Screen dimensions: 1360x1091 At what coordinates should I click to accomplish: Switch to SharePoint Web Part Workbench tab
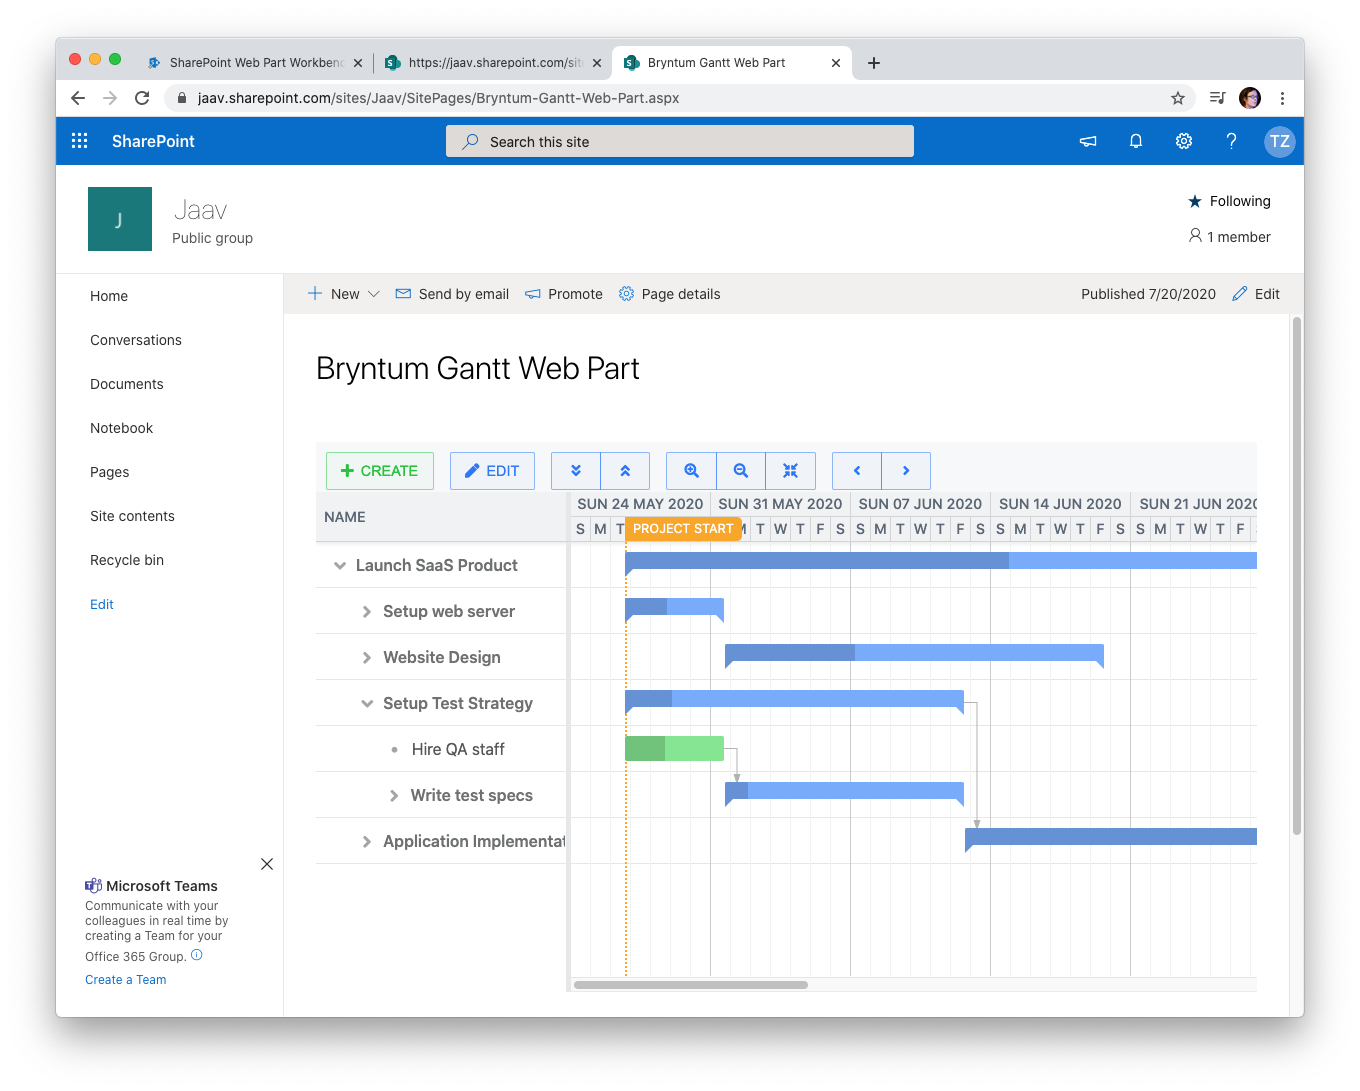pyautogui.click(x=255, y=63)
